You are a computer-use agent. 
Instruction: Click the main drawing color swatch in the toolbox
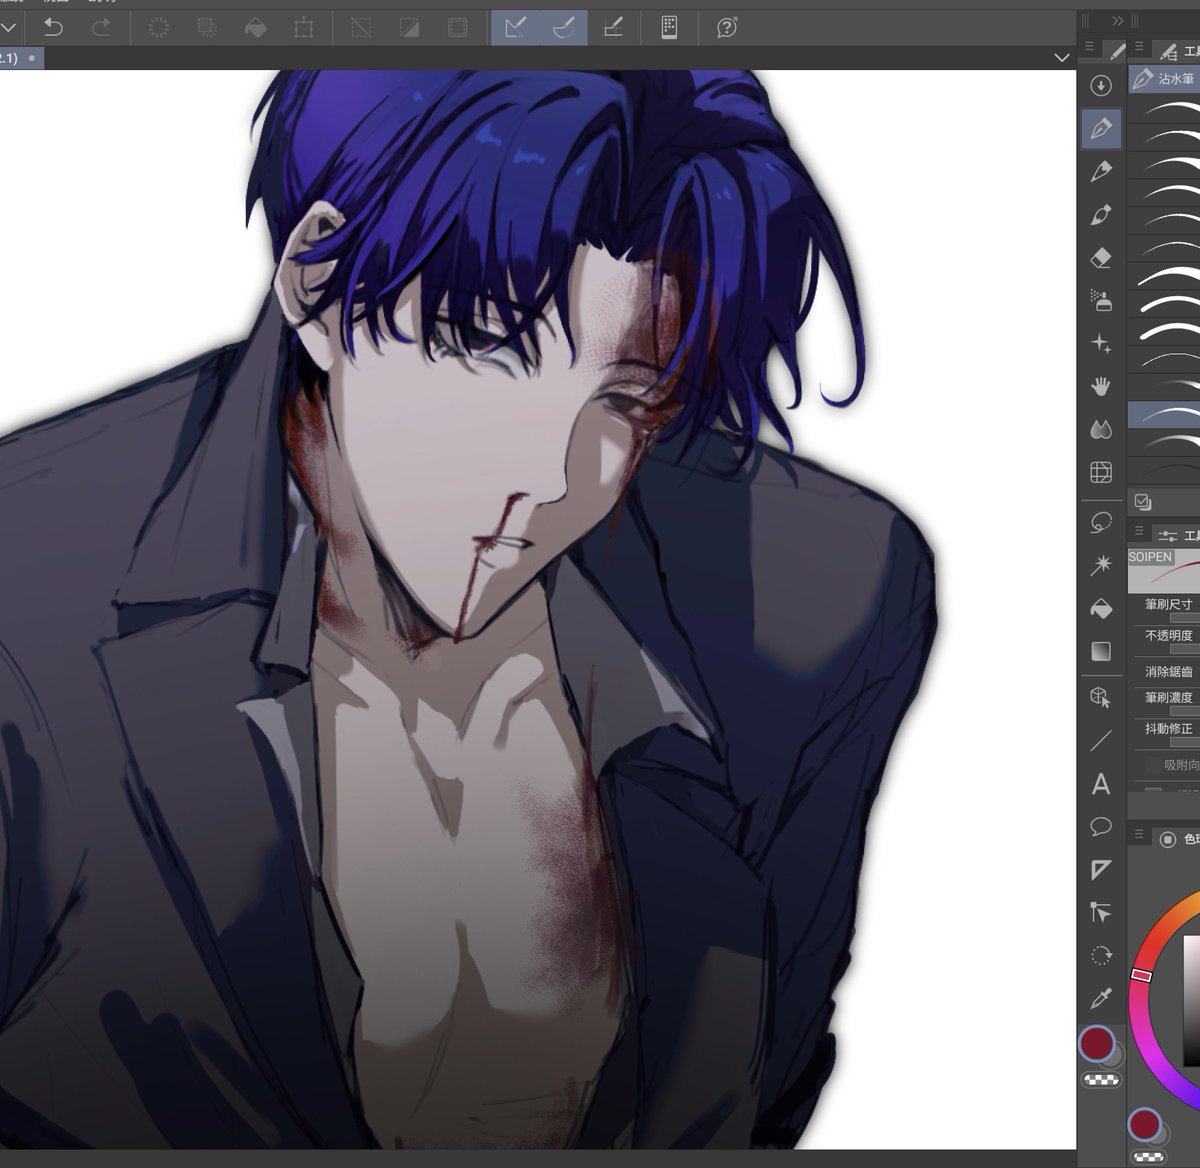tap(1097, 1043)
